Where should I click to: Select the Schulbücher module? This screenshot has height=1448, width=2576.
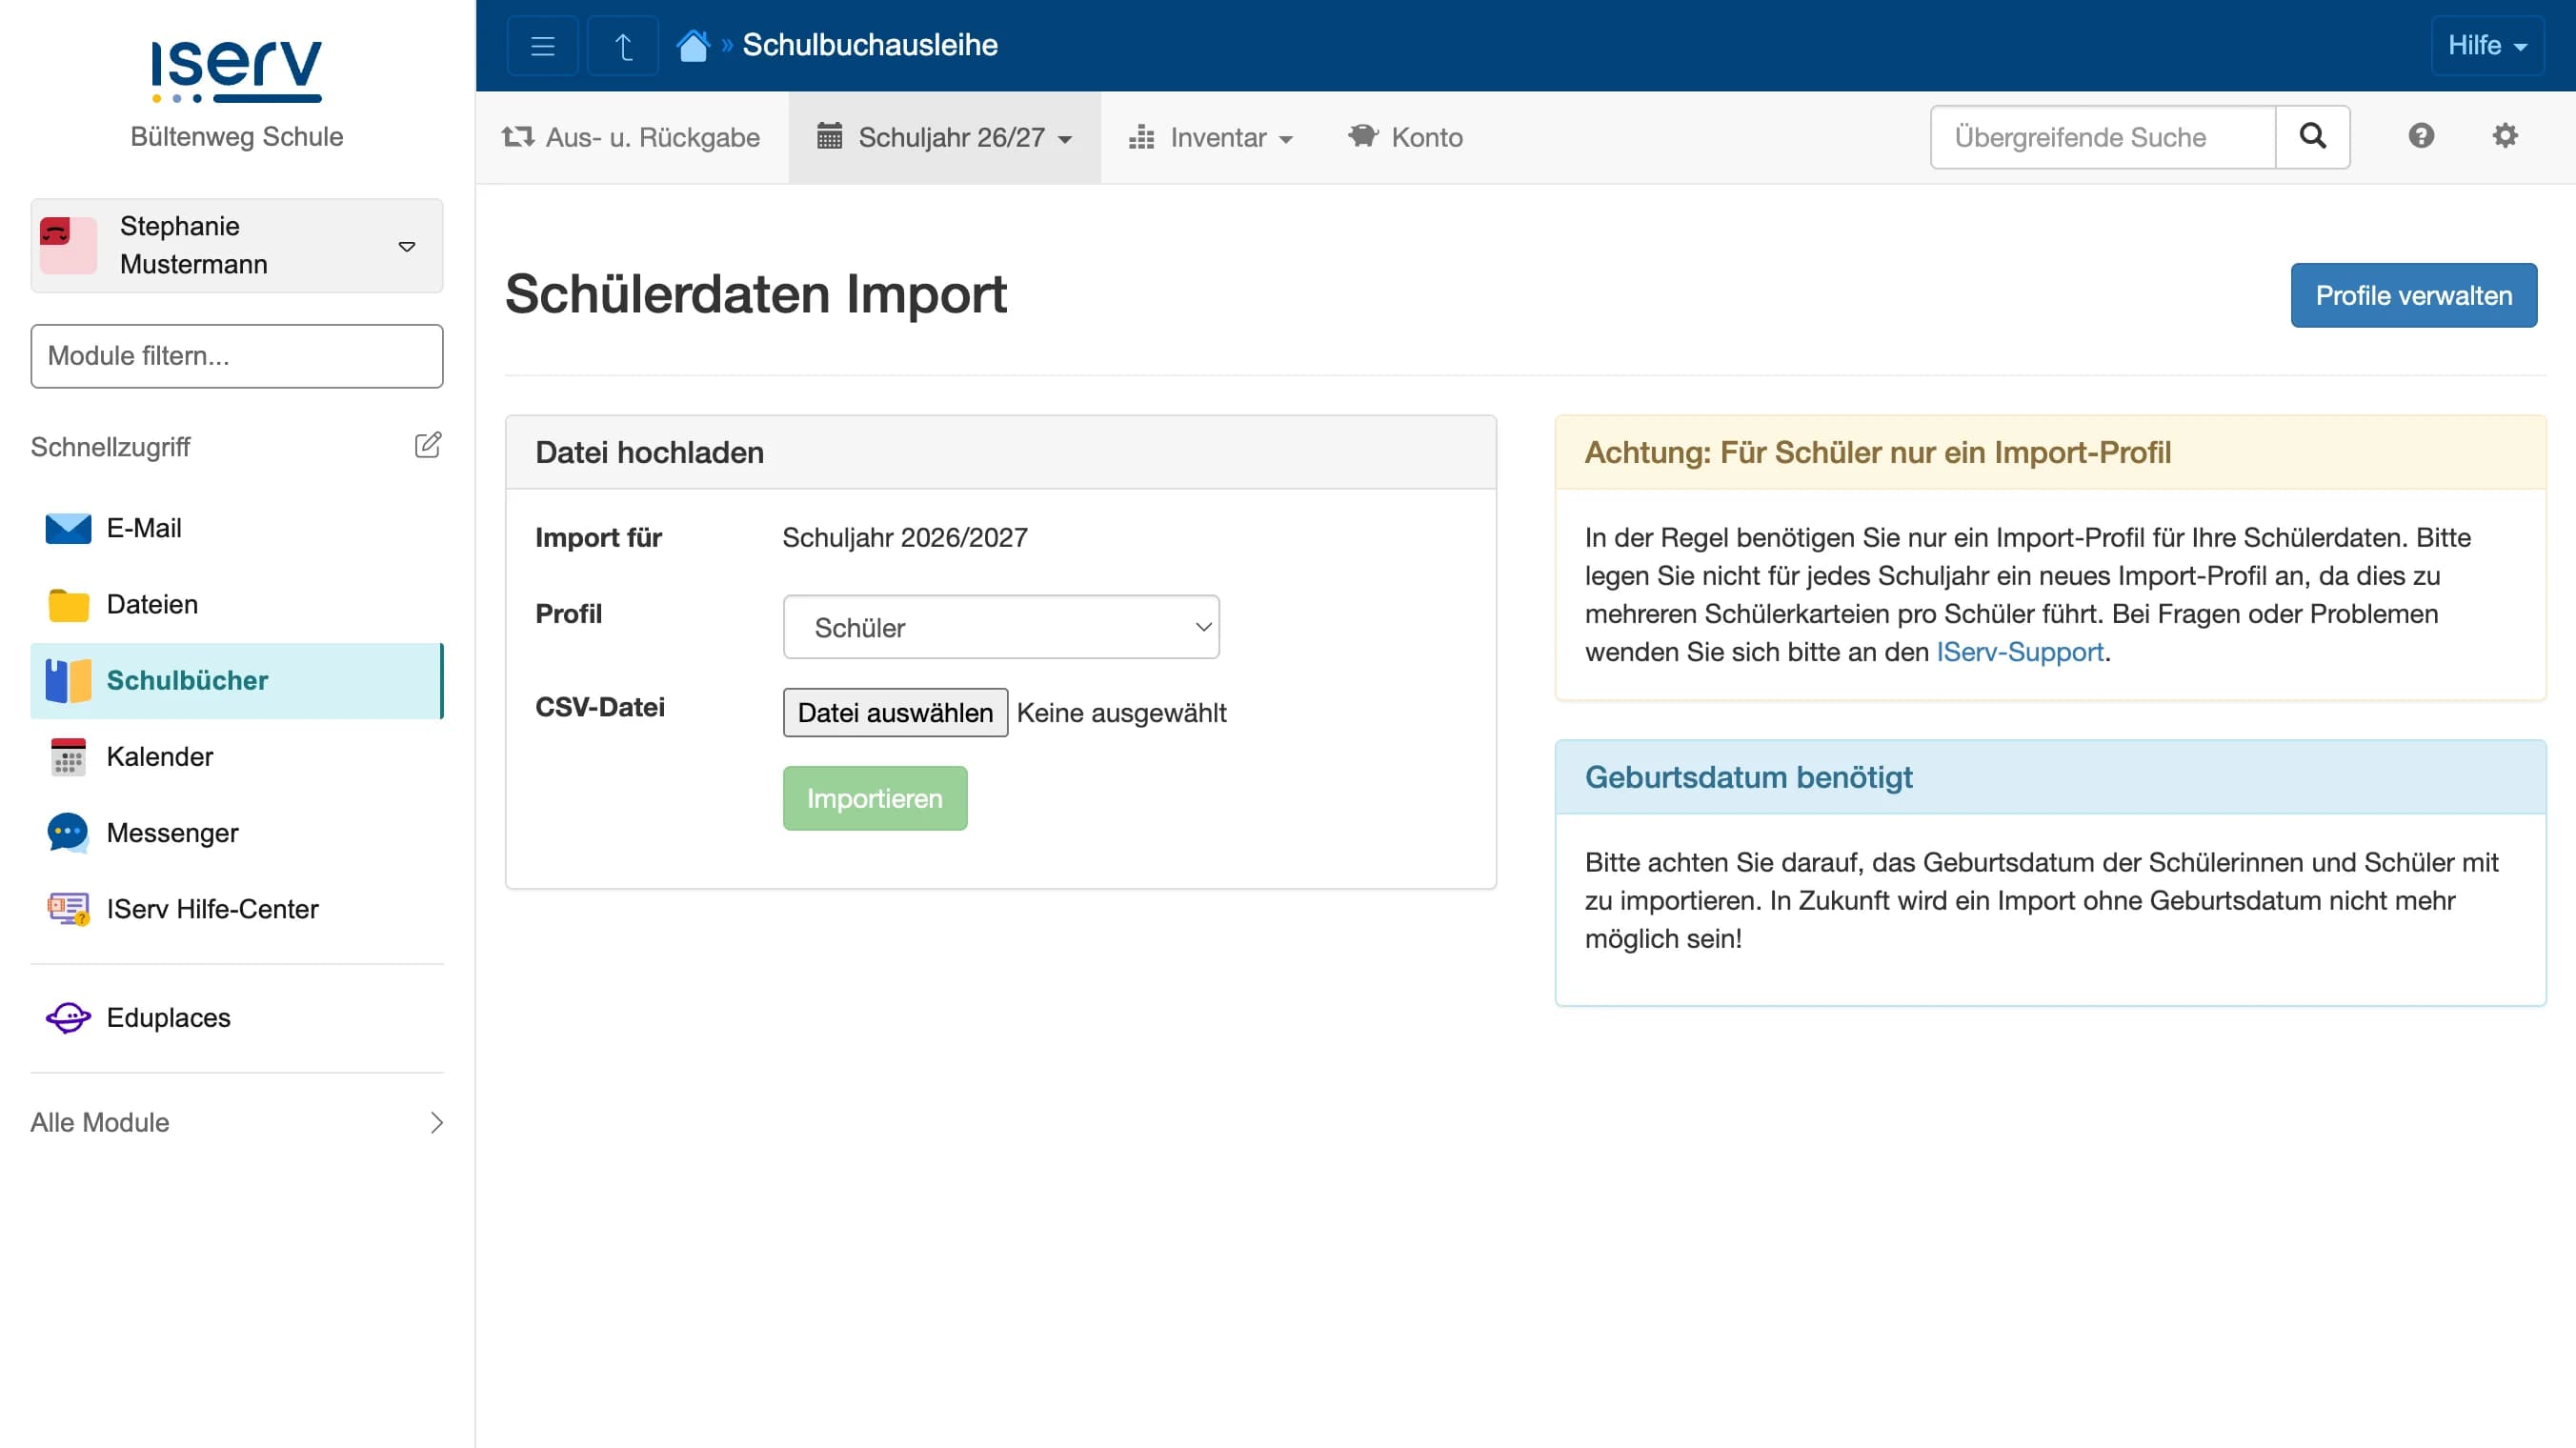coord(186,680)
